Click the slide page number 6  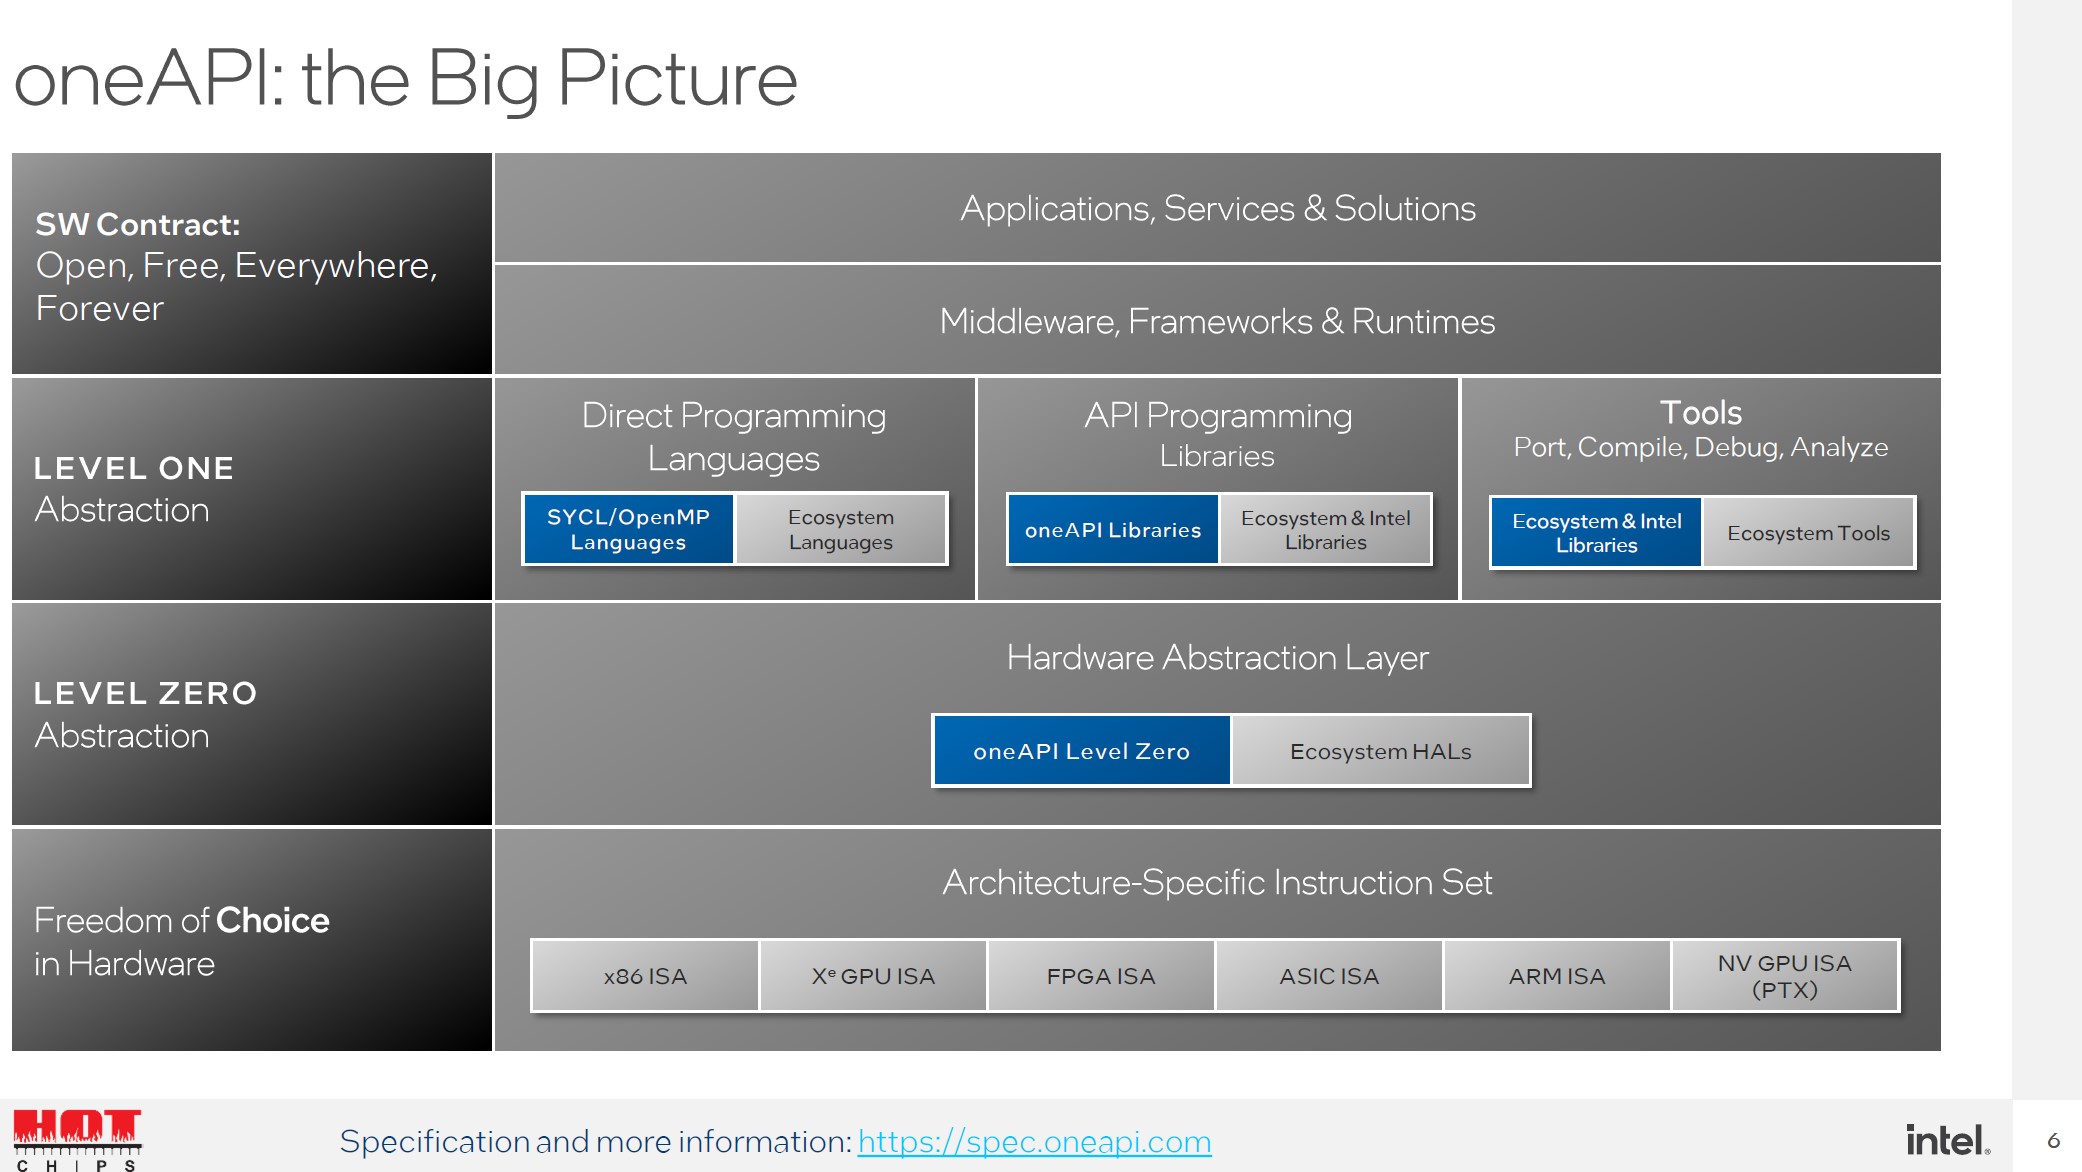click(2053, 1140)
